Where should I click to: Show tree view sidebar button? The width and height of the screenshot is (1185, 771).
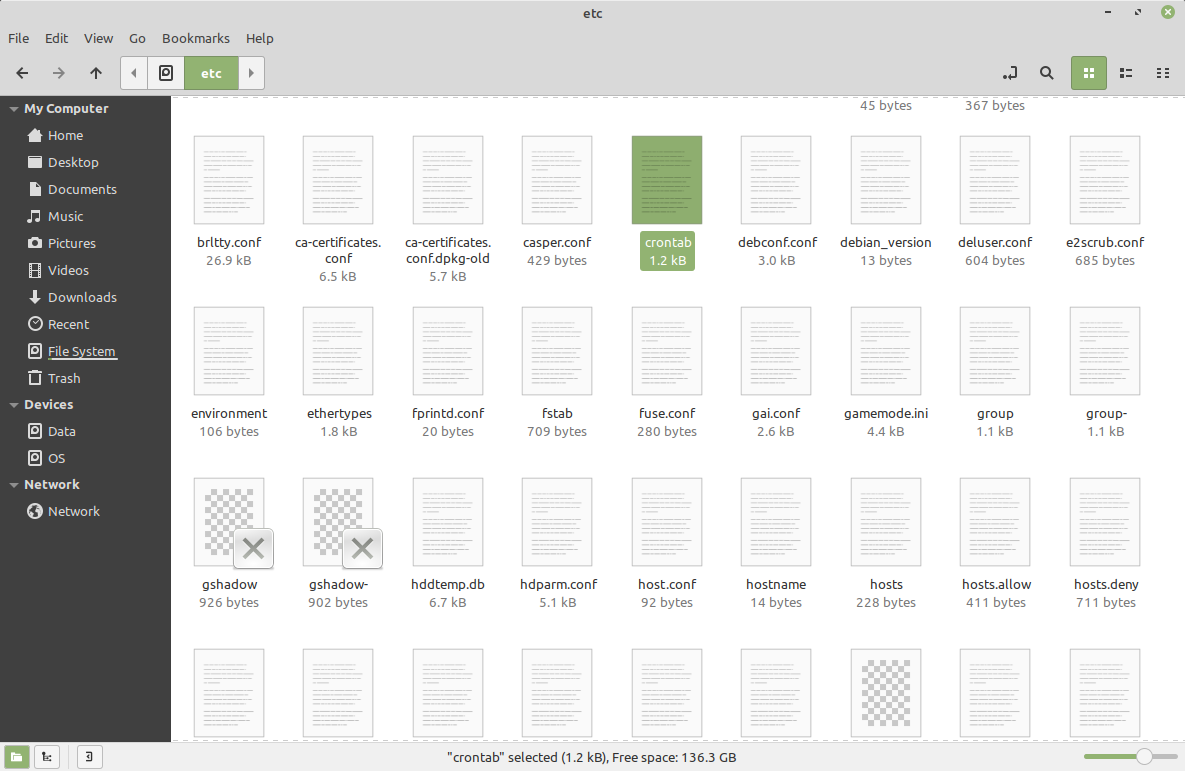[x=47, y=757]
